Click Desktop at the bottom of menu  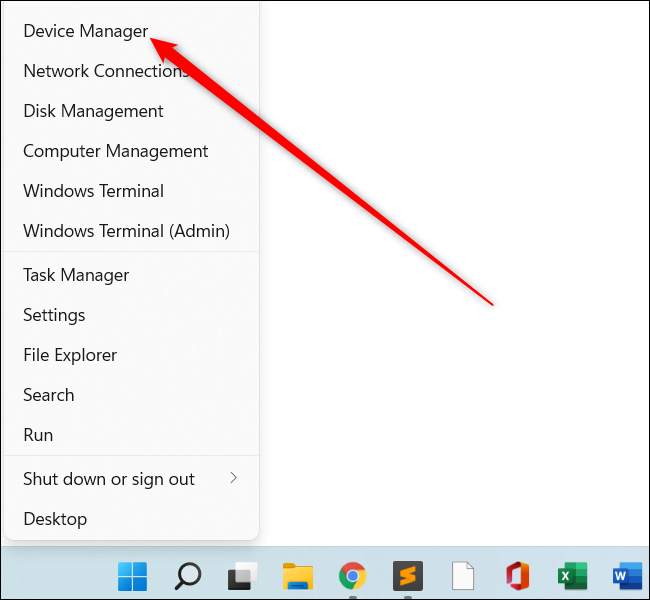pos(55,519)
